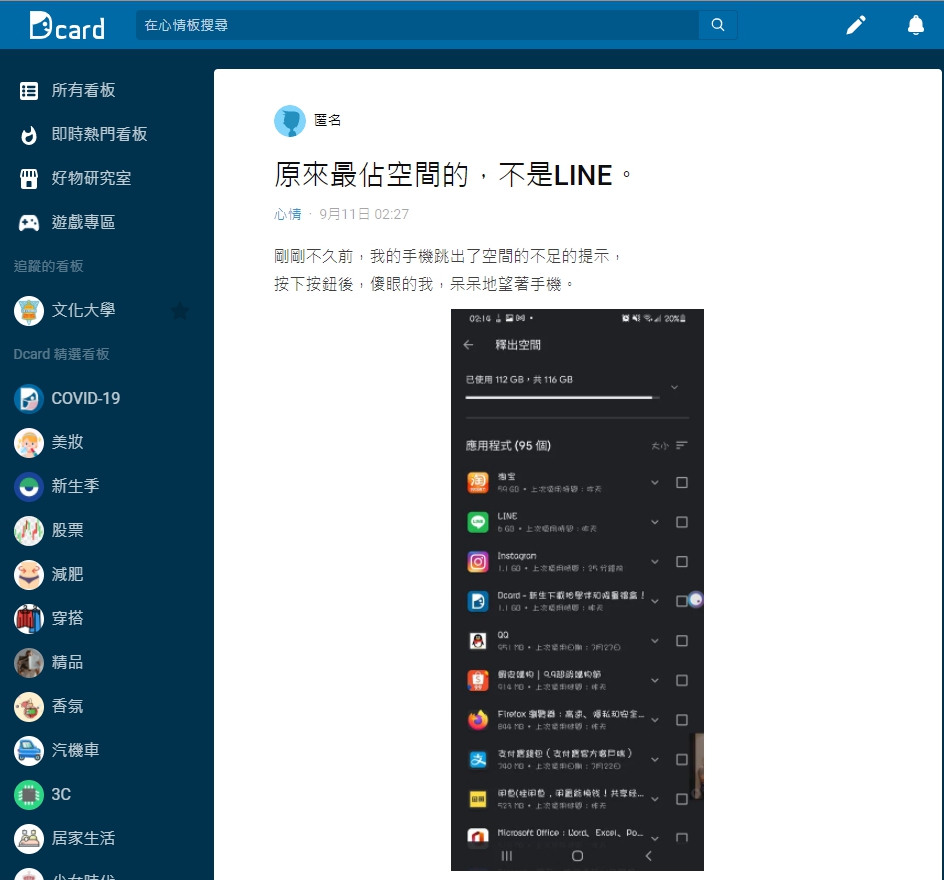Expand the QQ row chevron

pos(654,641)
